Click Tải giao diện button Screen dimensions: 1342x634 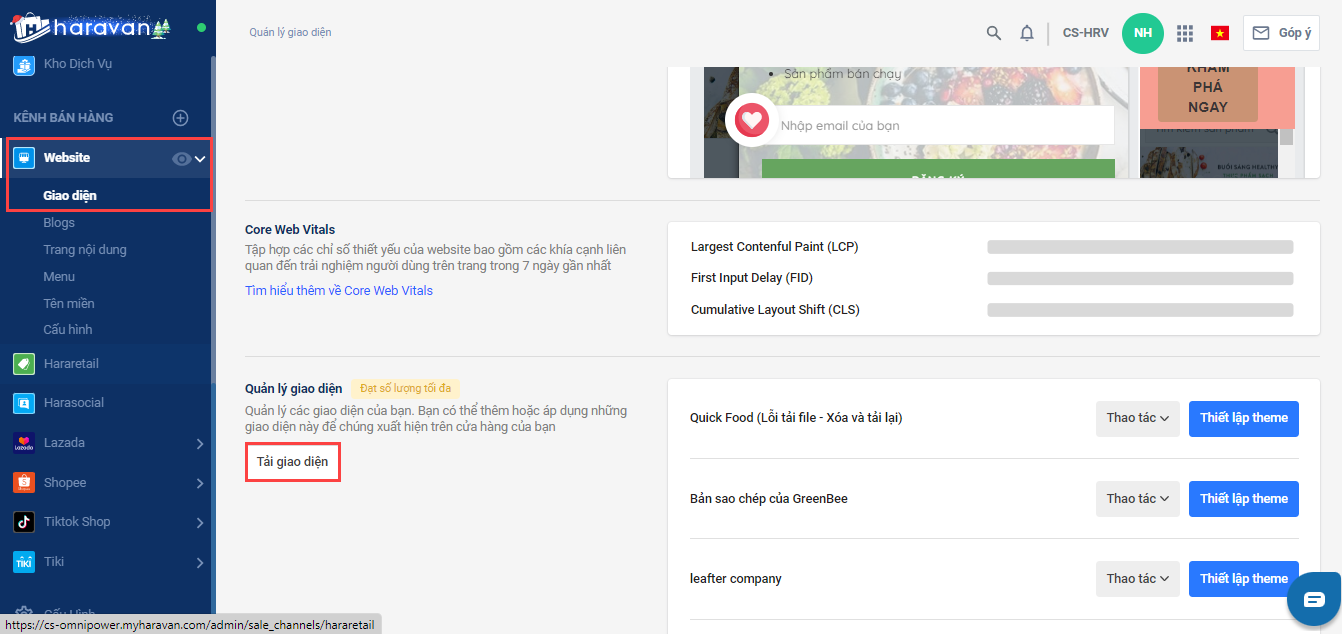293,462
